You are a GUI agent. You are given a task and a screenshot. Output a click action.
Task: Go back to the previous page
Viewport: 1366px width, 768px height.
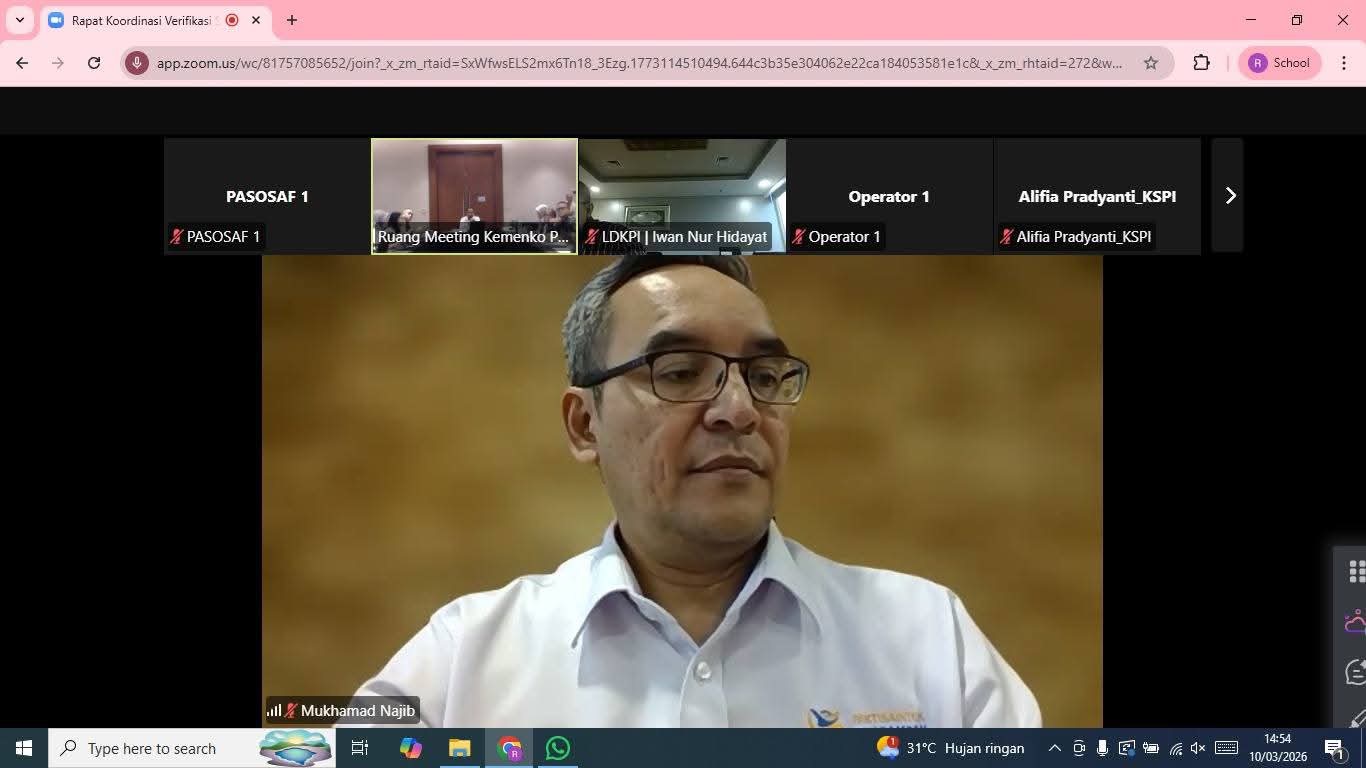tap(22, 63)
